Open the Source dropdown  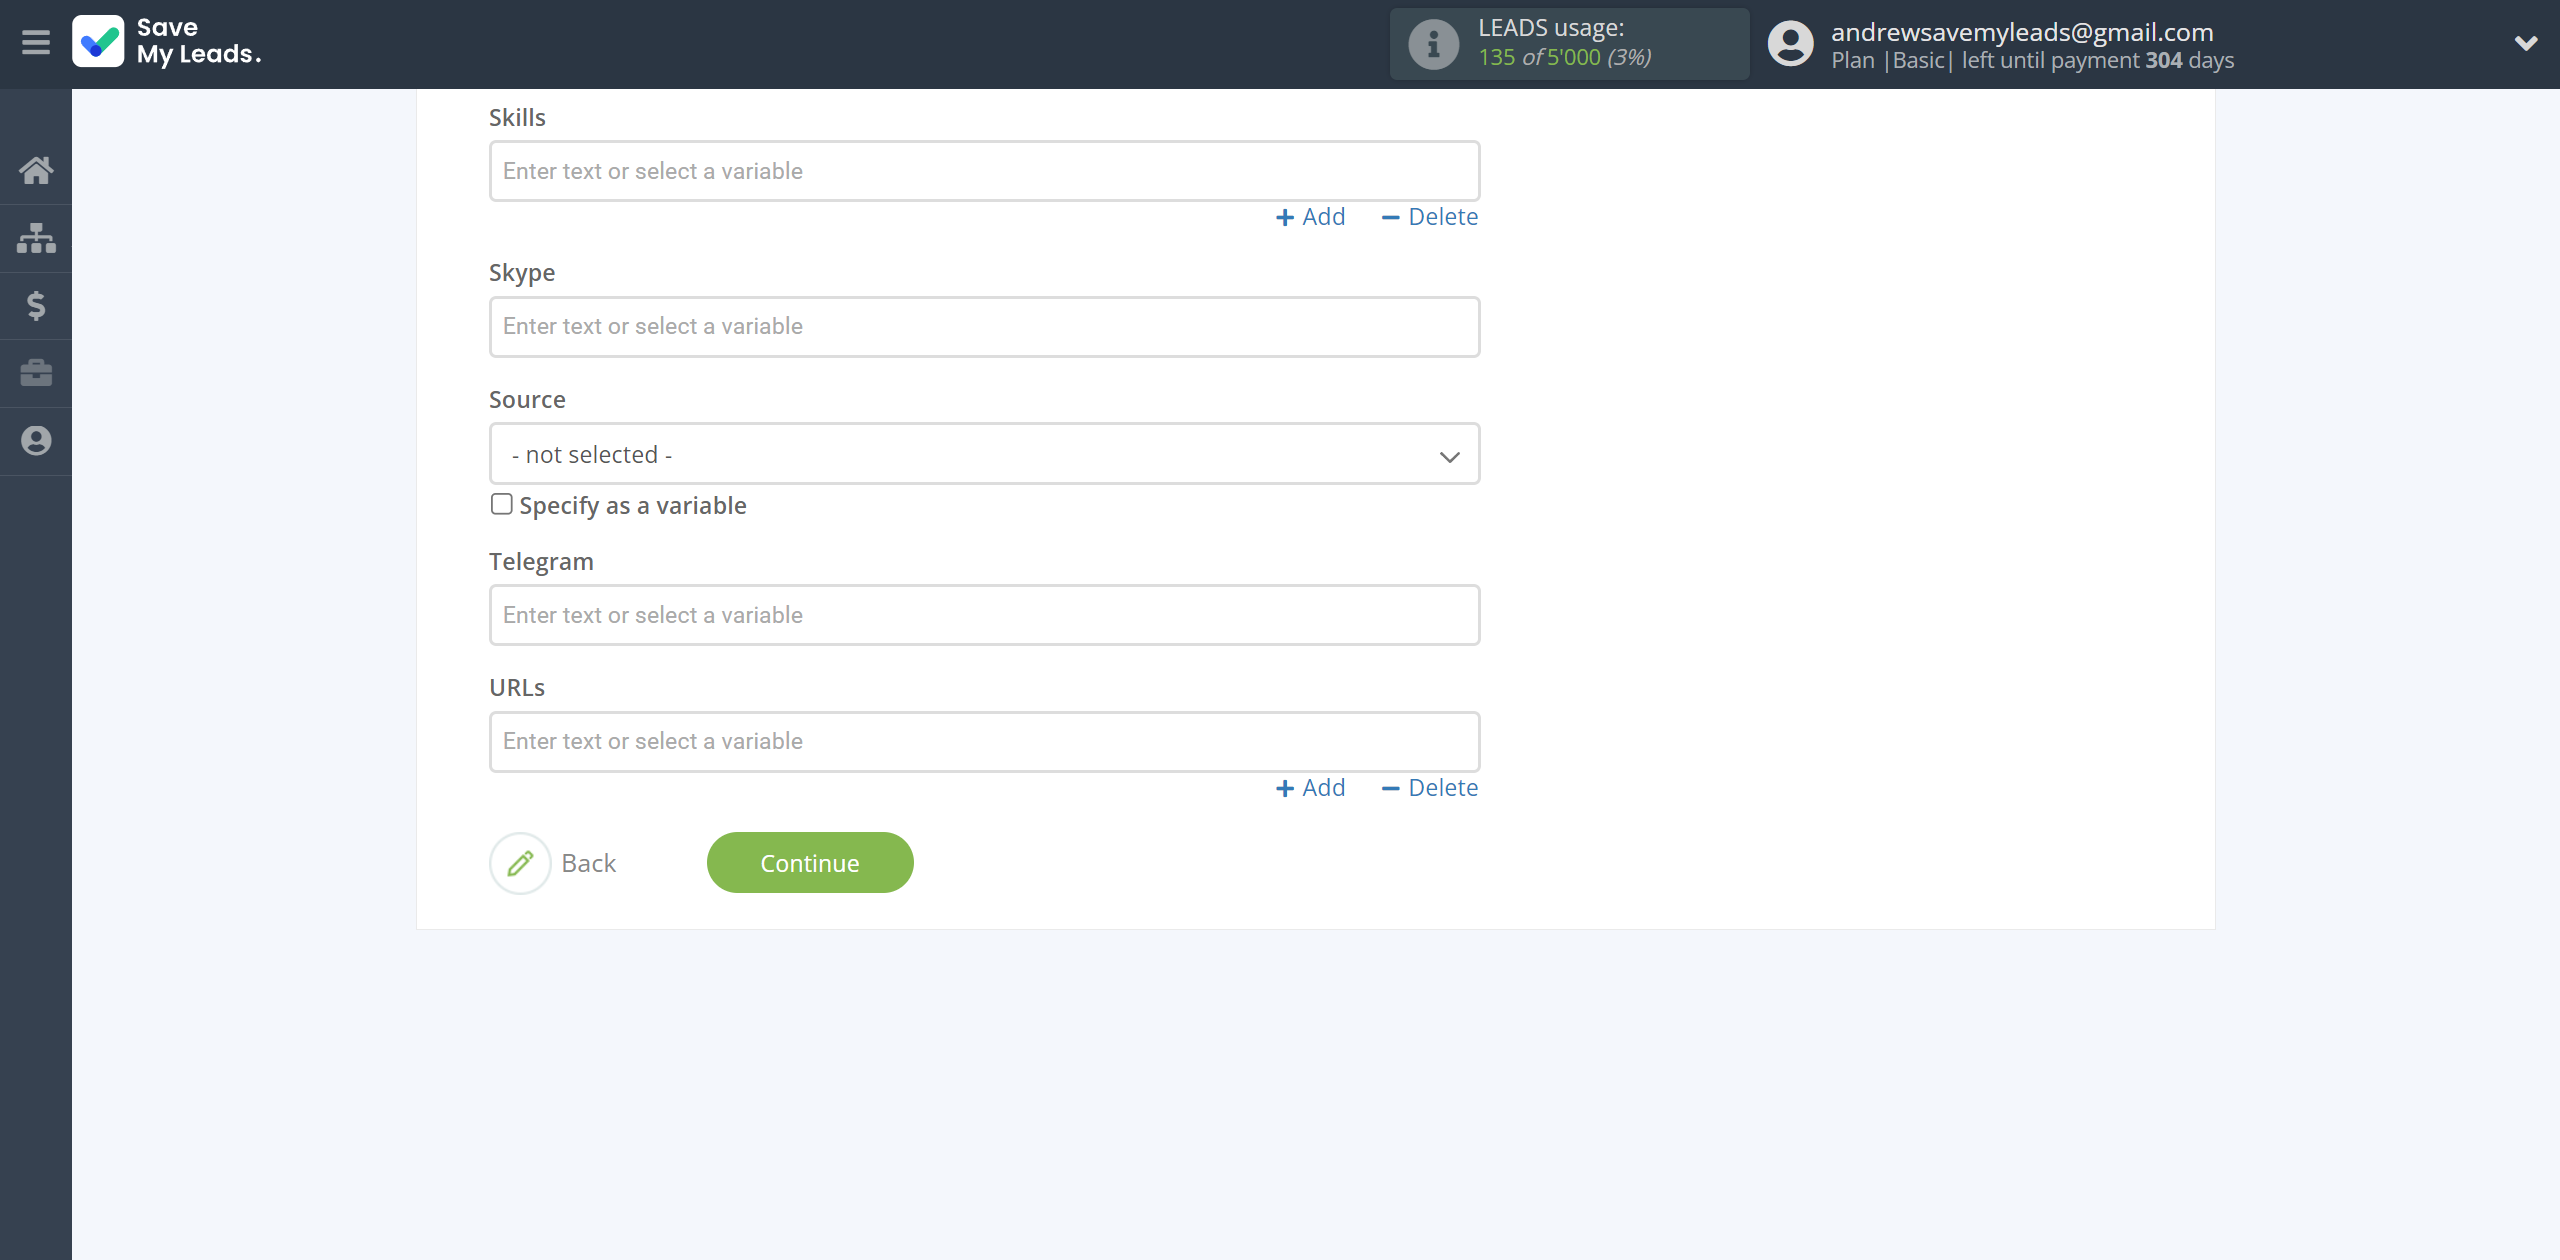pos(984,454)
